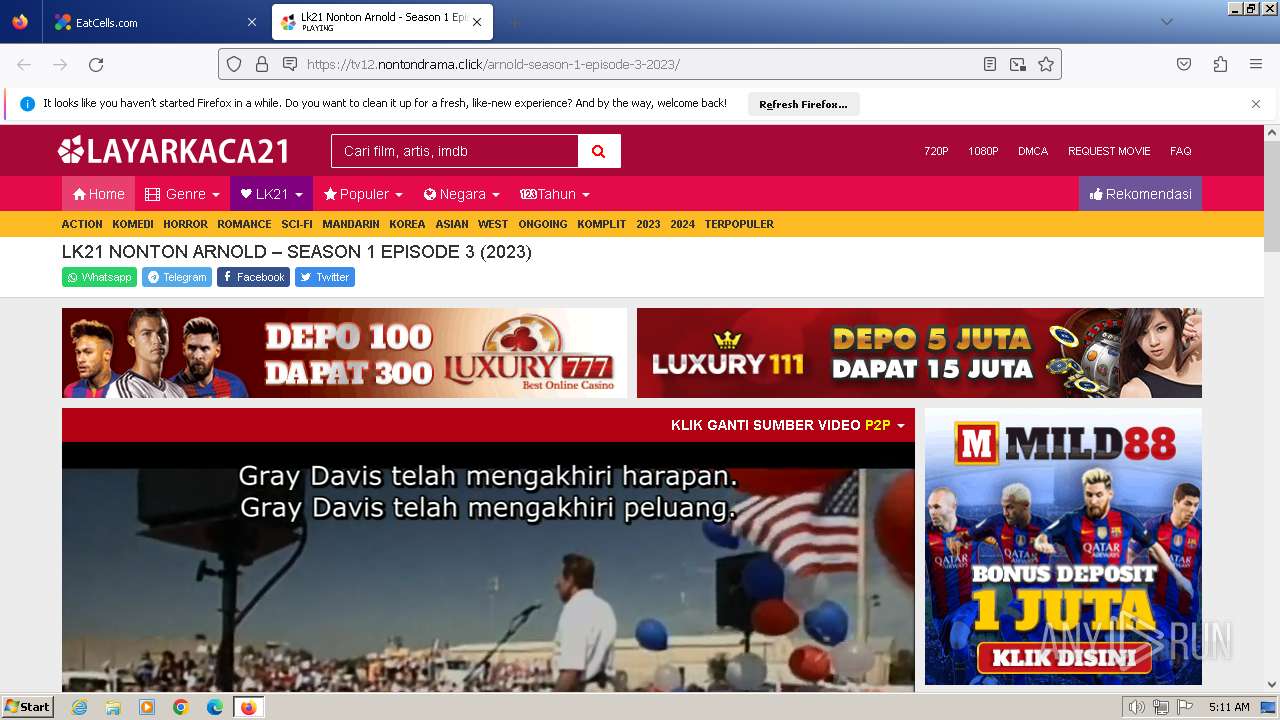1280x720 pixels.
Task: Dismiss the Refresh Firefox notification bar
Action: click(1256, 104)
